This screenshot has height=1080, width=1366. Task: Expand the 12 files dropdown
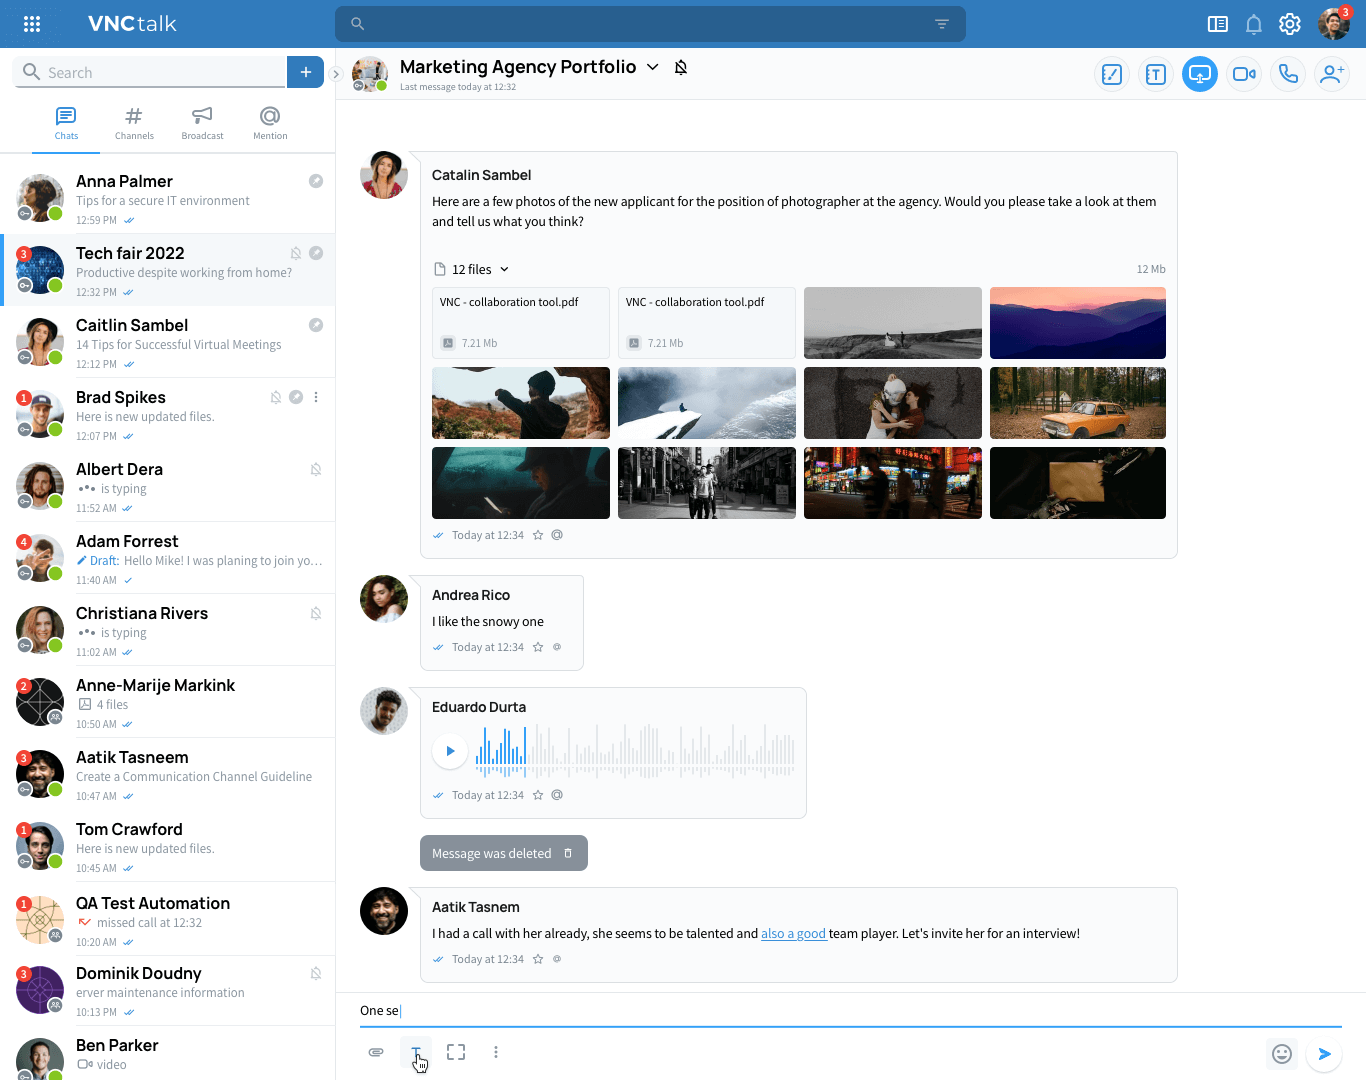tap(504, 269)
